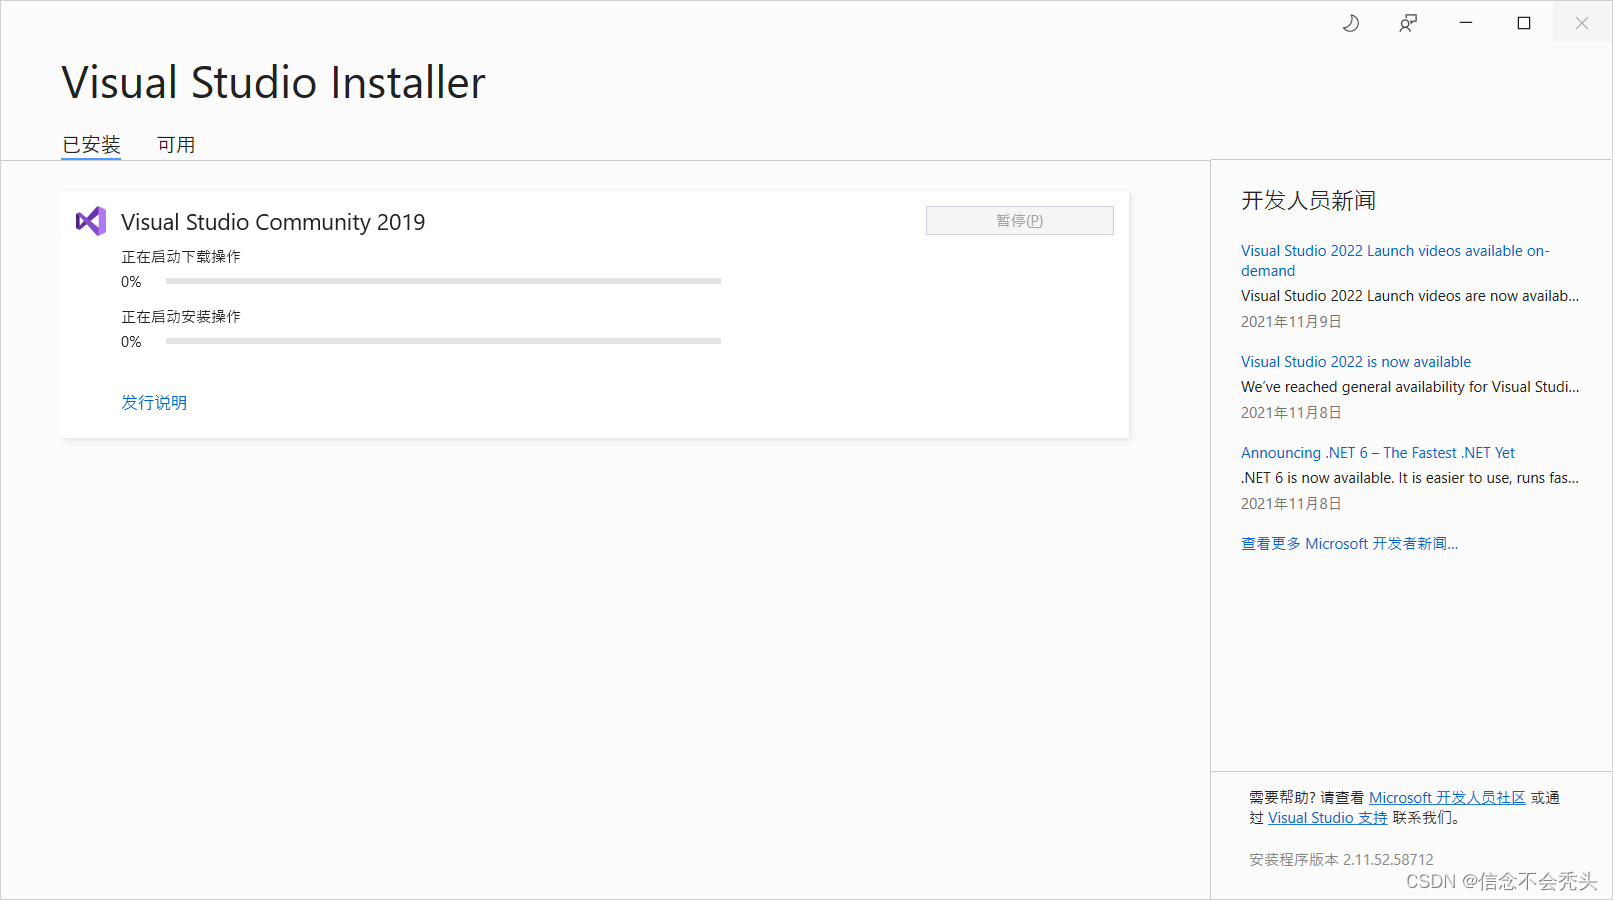The height and width of the screenshot is (900, 1613).
Task: Close the Visual Studio Installer window
Action: pos(1582,23)
